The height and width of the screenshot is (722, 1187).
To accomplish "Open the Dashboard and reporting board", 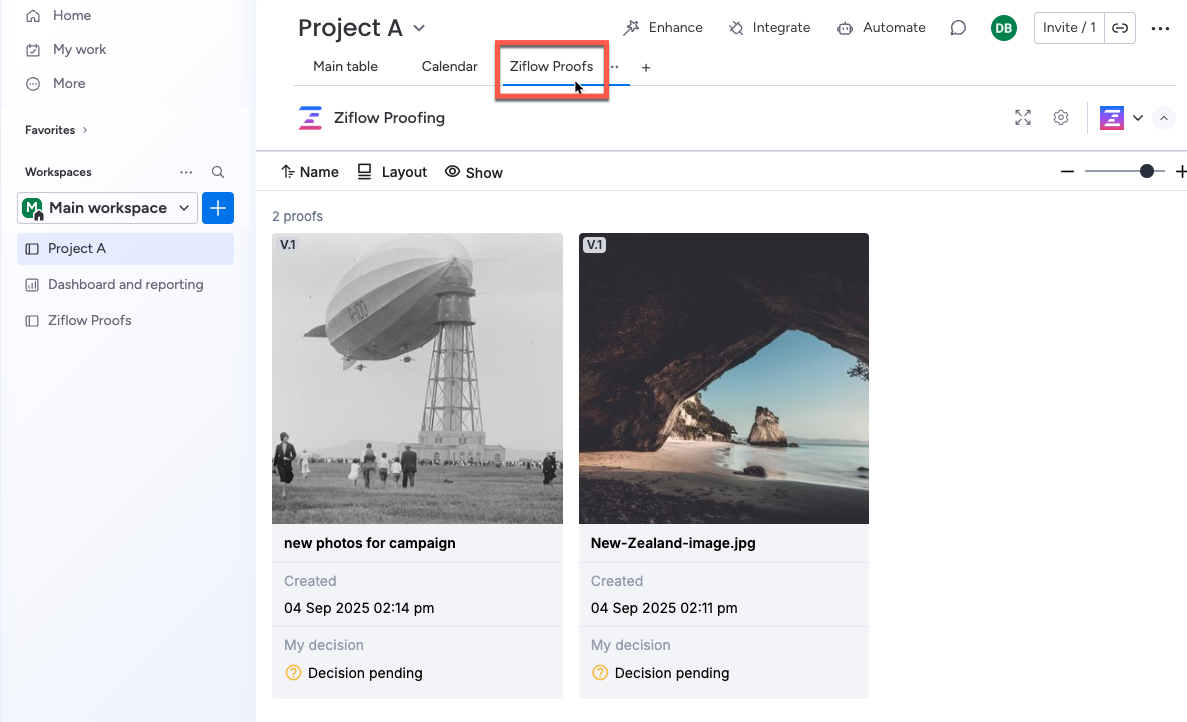I will (x=125, y=284).
